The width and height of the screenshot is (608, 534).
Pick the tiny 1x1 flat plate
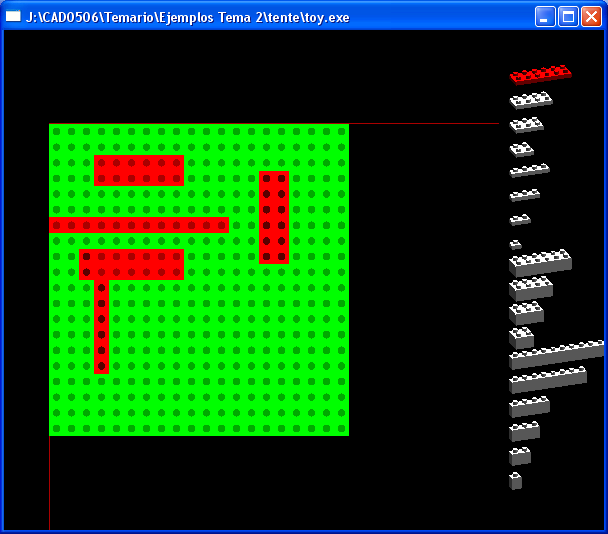click(x=515, y=245)
